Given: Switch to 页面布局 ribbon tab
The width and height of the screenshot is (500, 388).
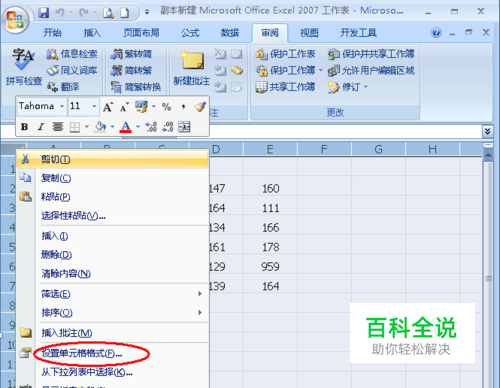Looking at the screenshot, I should [141, 33].
